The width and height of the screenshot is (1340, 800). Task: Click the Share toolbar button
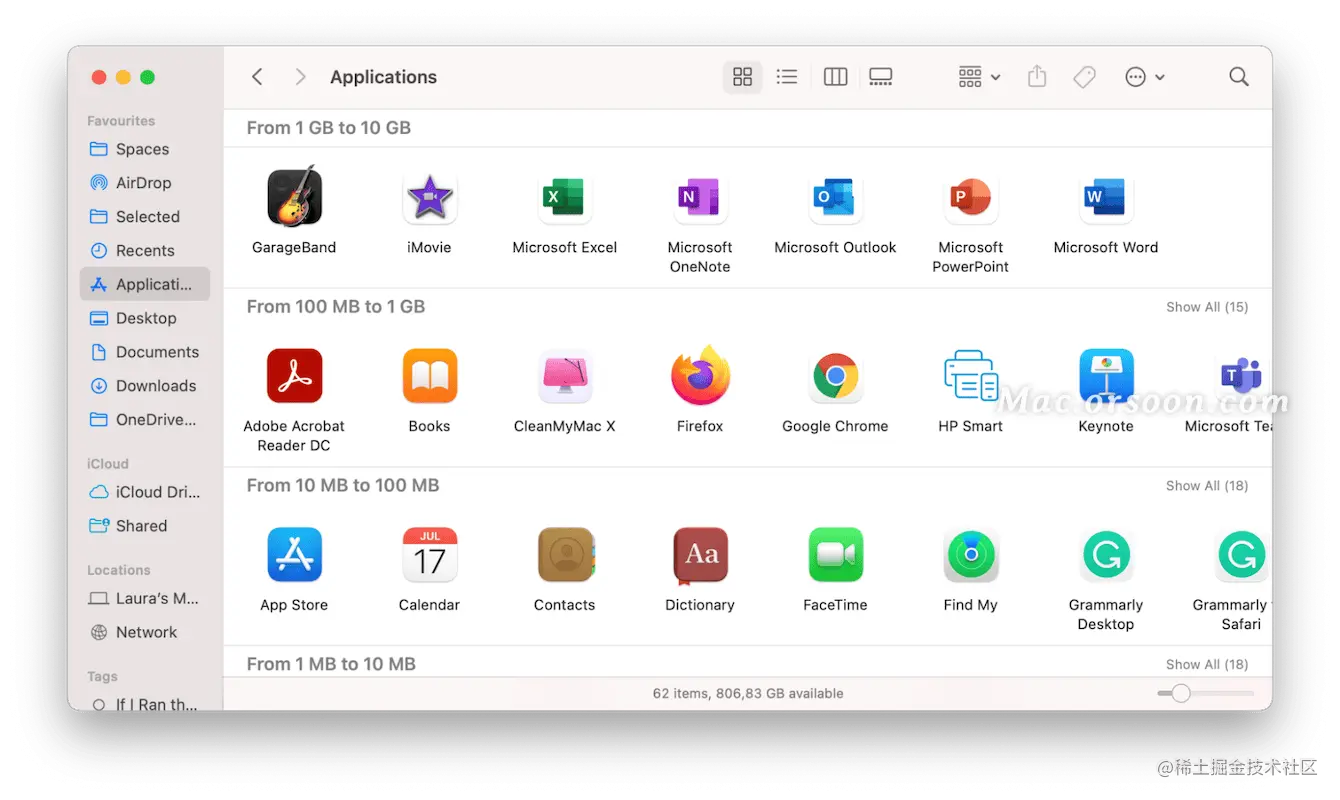pos(1037,77)
